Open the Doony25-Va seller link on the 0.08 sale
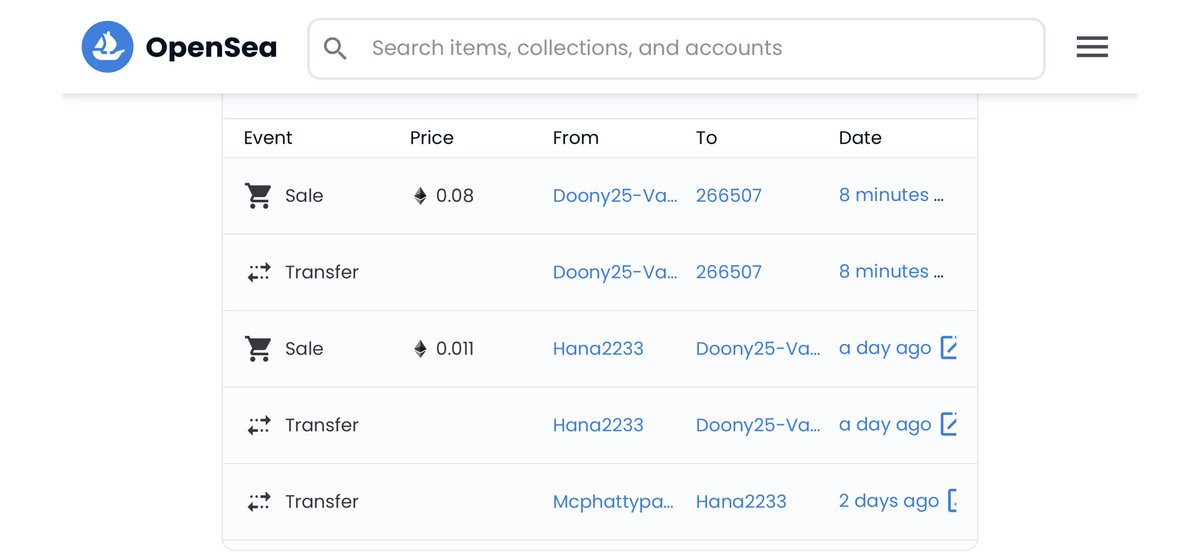Screen dimensions: 1200x555 614,196
